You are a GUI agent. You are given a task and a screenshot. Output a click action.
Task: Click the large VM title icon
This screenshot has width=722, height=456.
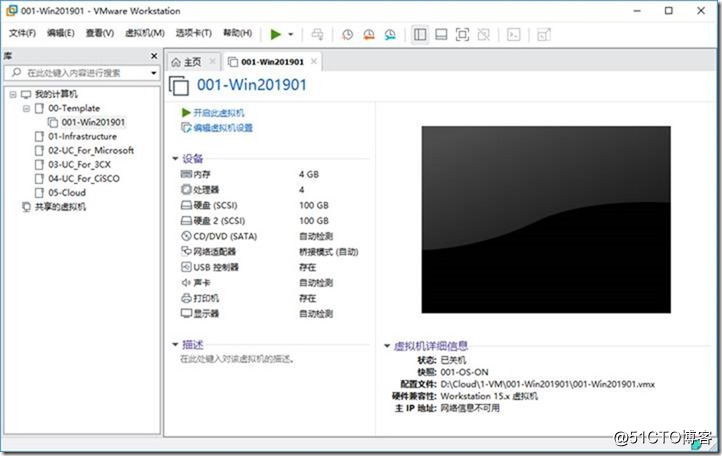click(179, 86)
